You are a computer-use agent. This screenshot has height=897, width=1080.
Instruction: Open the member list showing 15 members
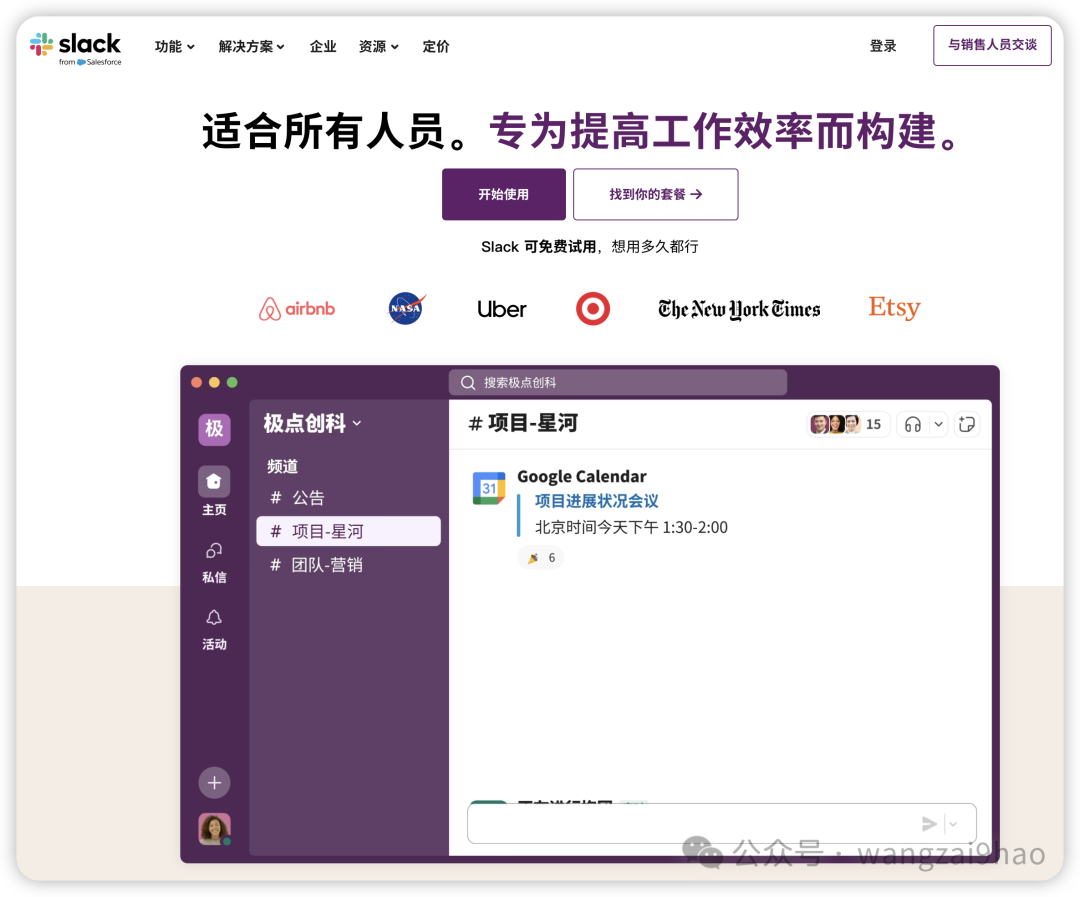coord(848,424)
